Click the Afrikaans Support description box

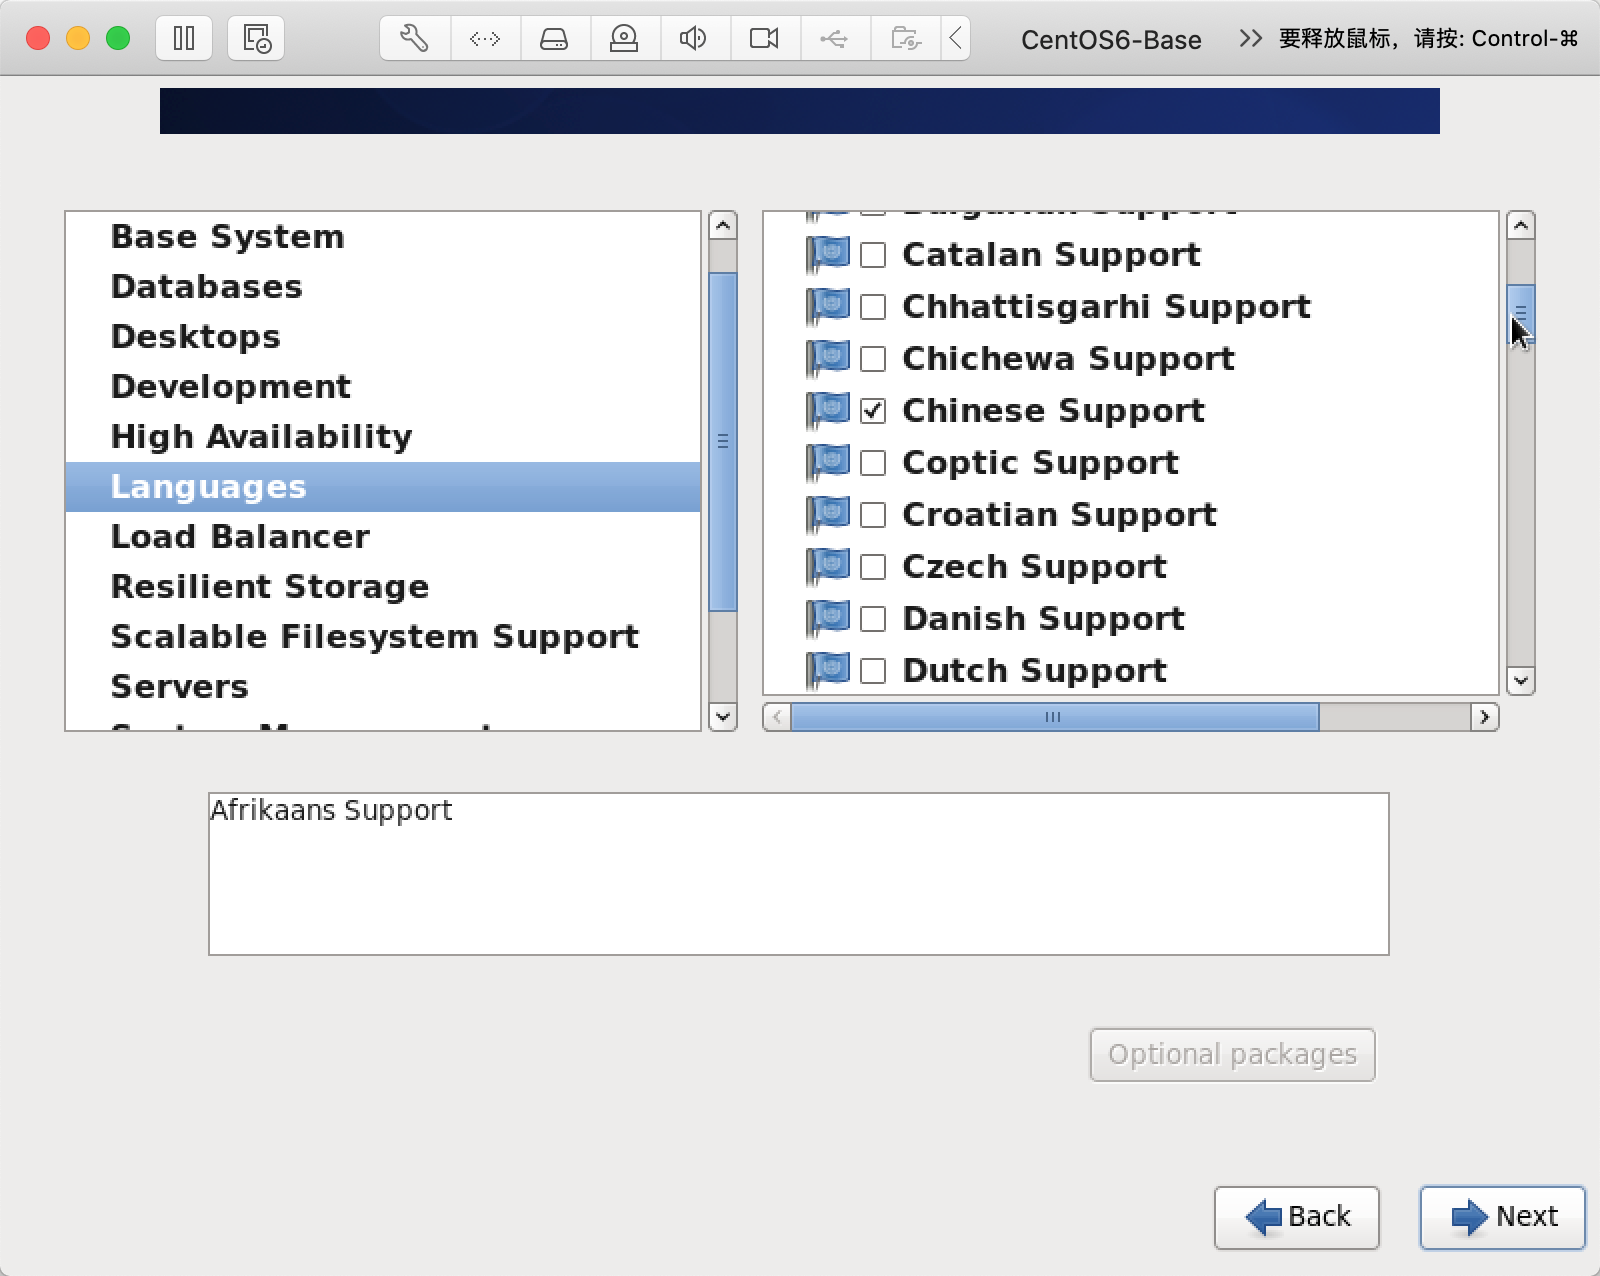click(798, 873)
